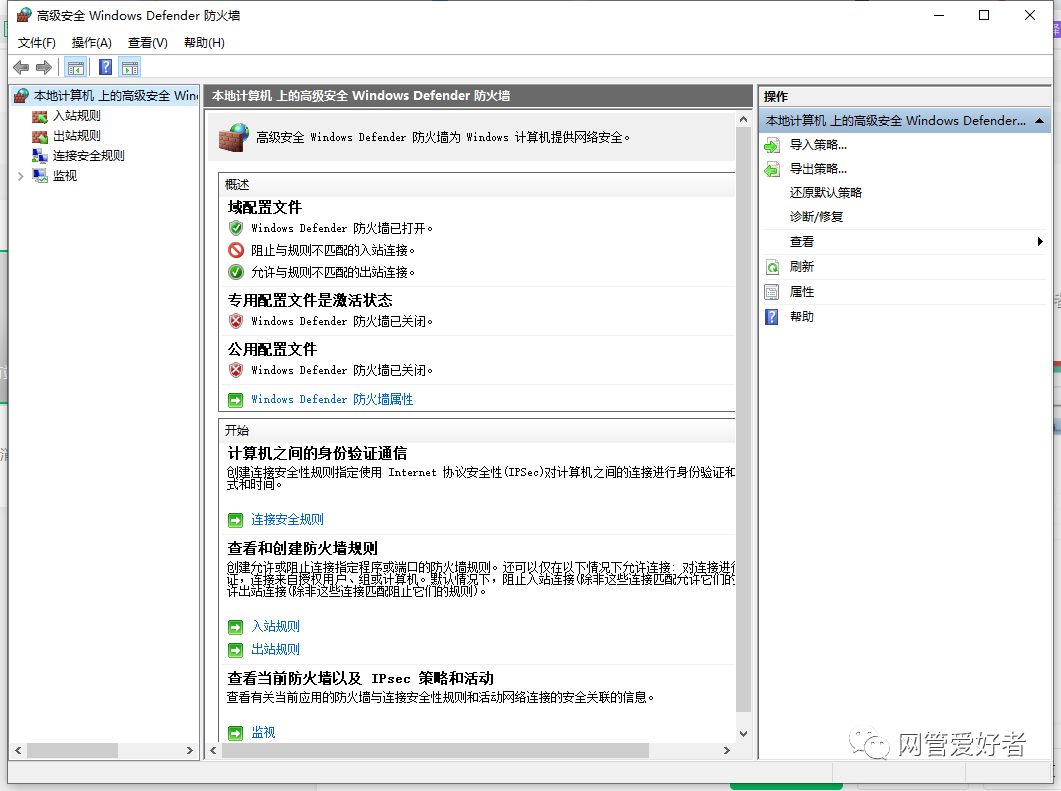
Task: Click 刷新 text in the action pane
Action: (802, 267)
